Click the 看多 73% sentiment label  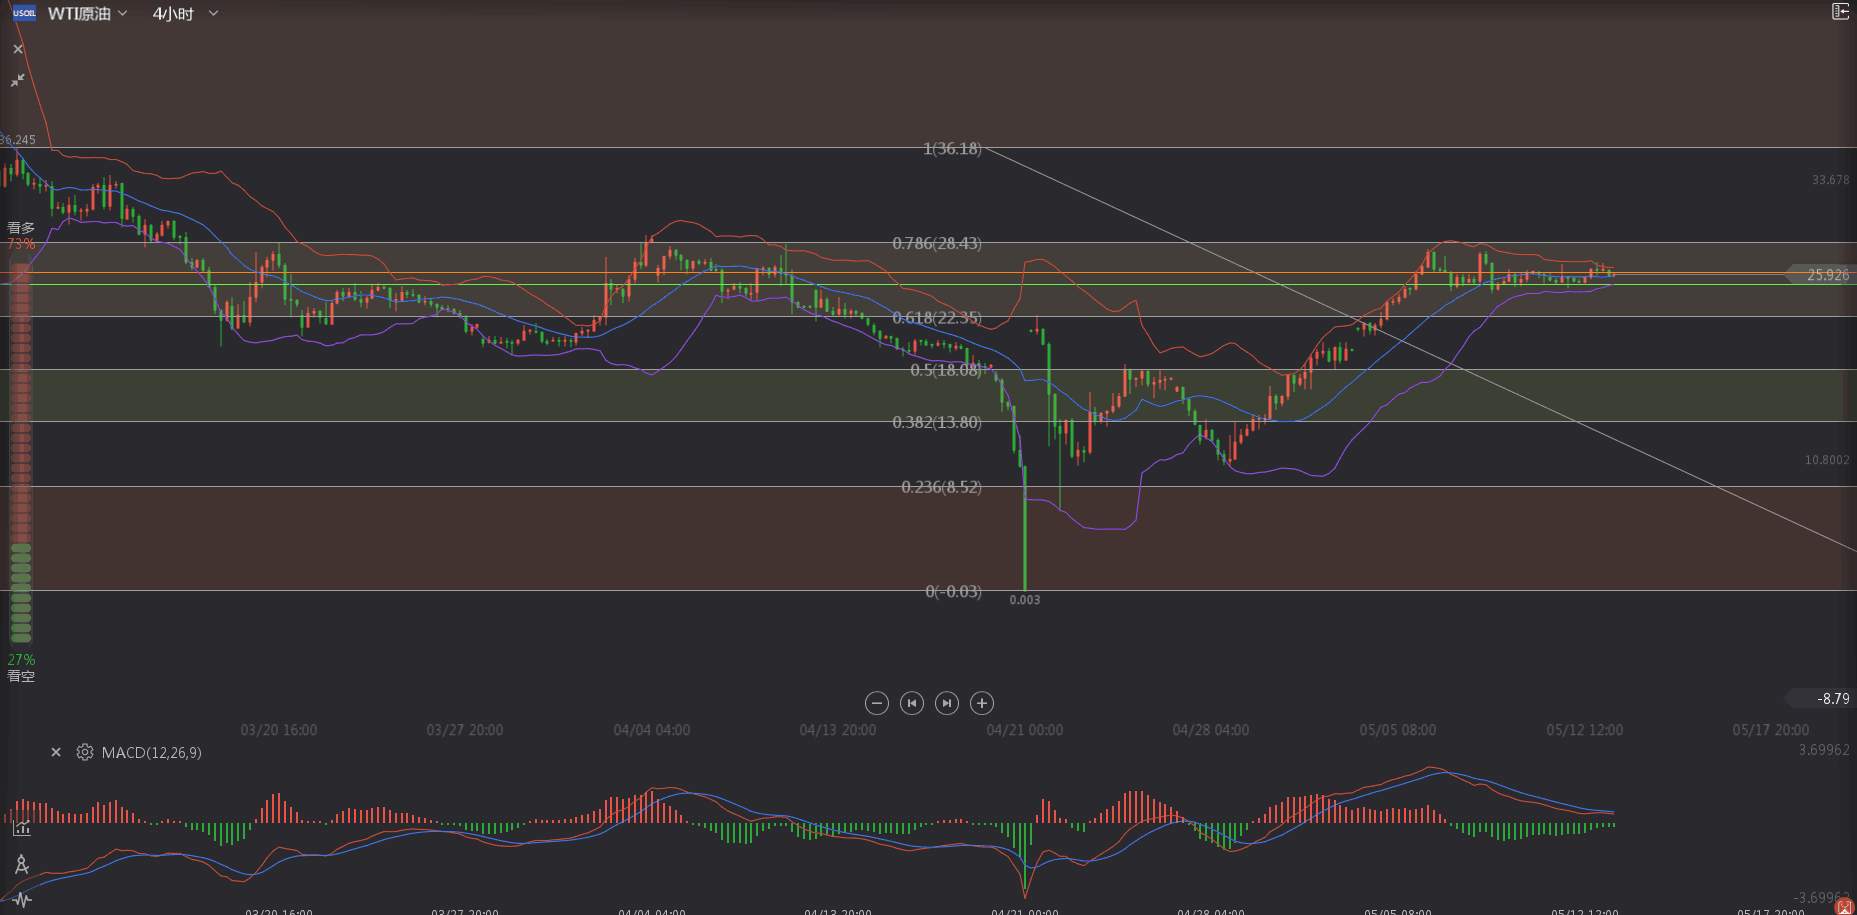click(21, 235)
